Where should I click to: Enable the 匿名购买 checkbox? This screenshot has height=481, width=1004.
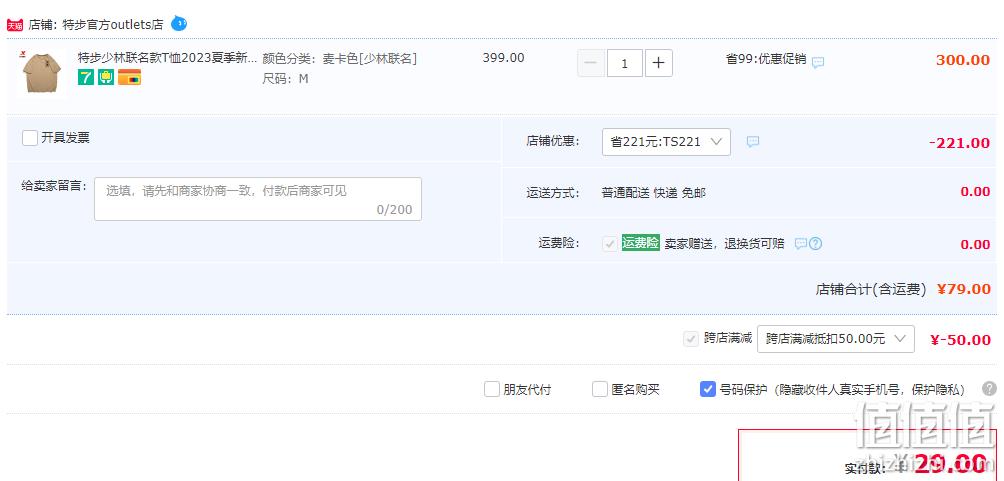pos(599,389)
